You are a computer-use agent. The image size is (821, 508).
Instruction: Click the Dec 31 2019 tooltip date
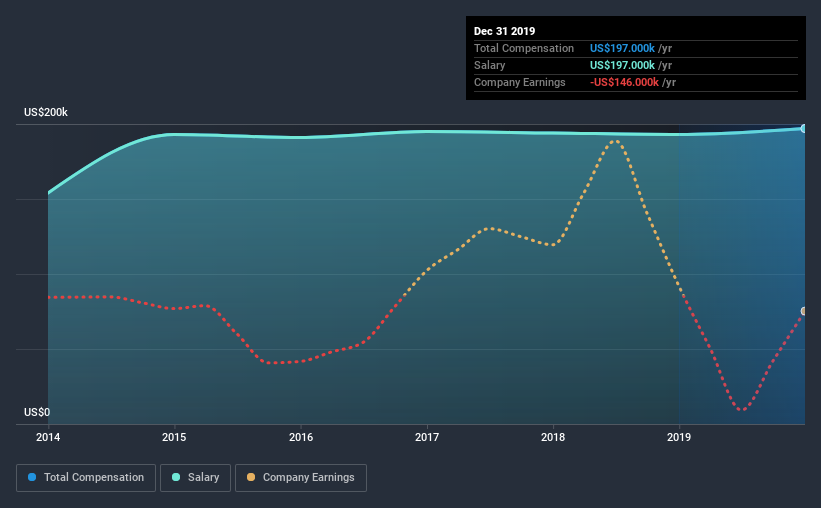(x=504, y=31)
